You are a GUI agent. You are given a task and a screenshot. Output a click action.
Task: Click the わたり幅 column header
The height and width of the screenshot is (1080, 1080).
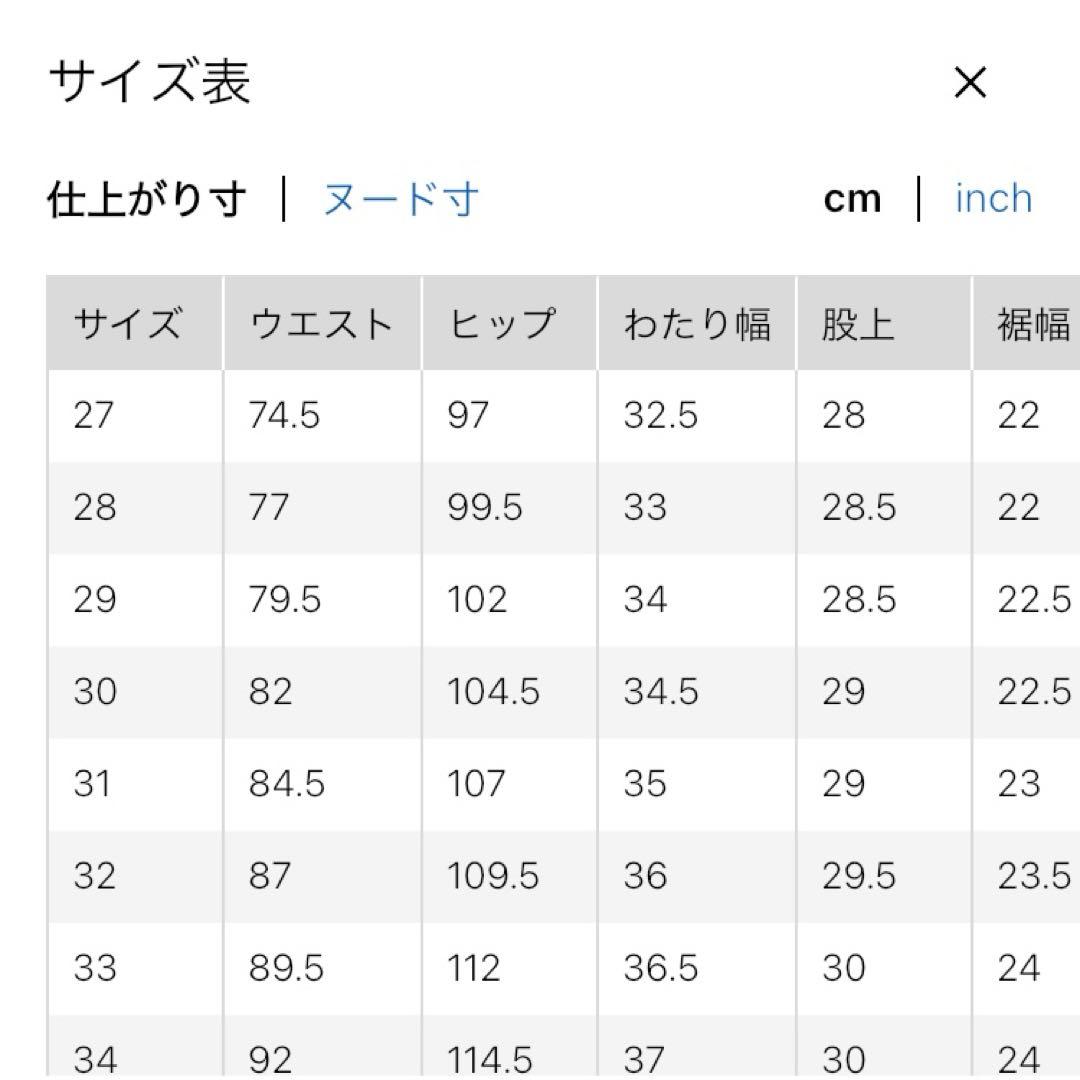pos(697,325)
